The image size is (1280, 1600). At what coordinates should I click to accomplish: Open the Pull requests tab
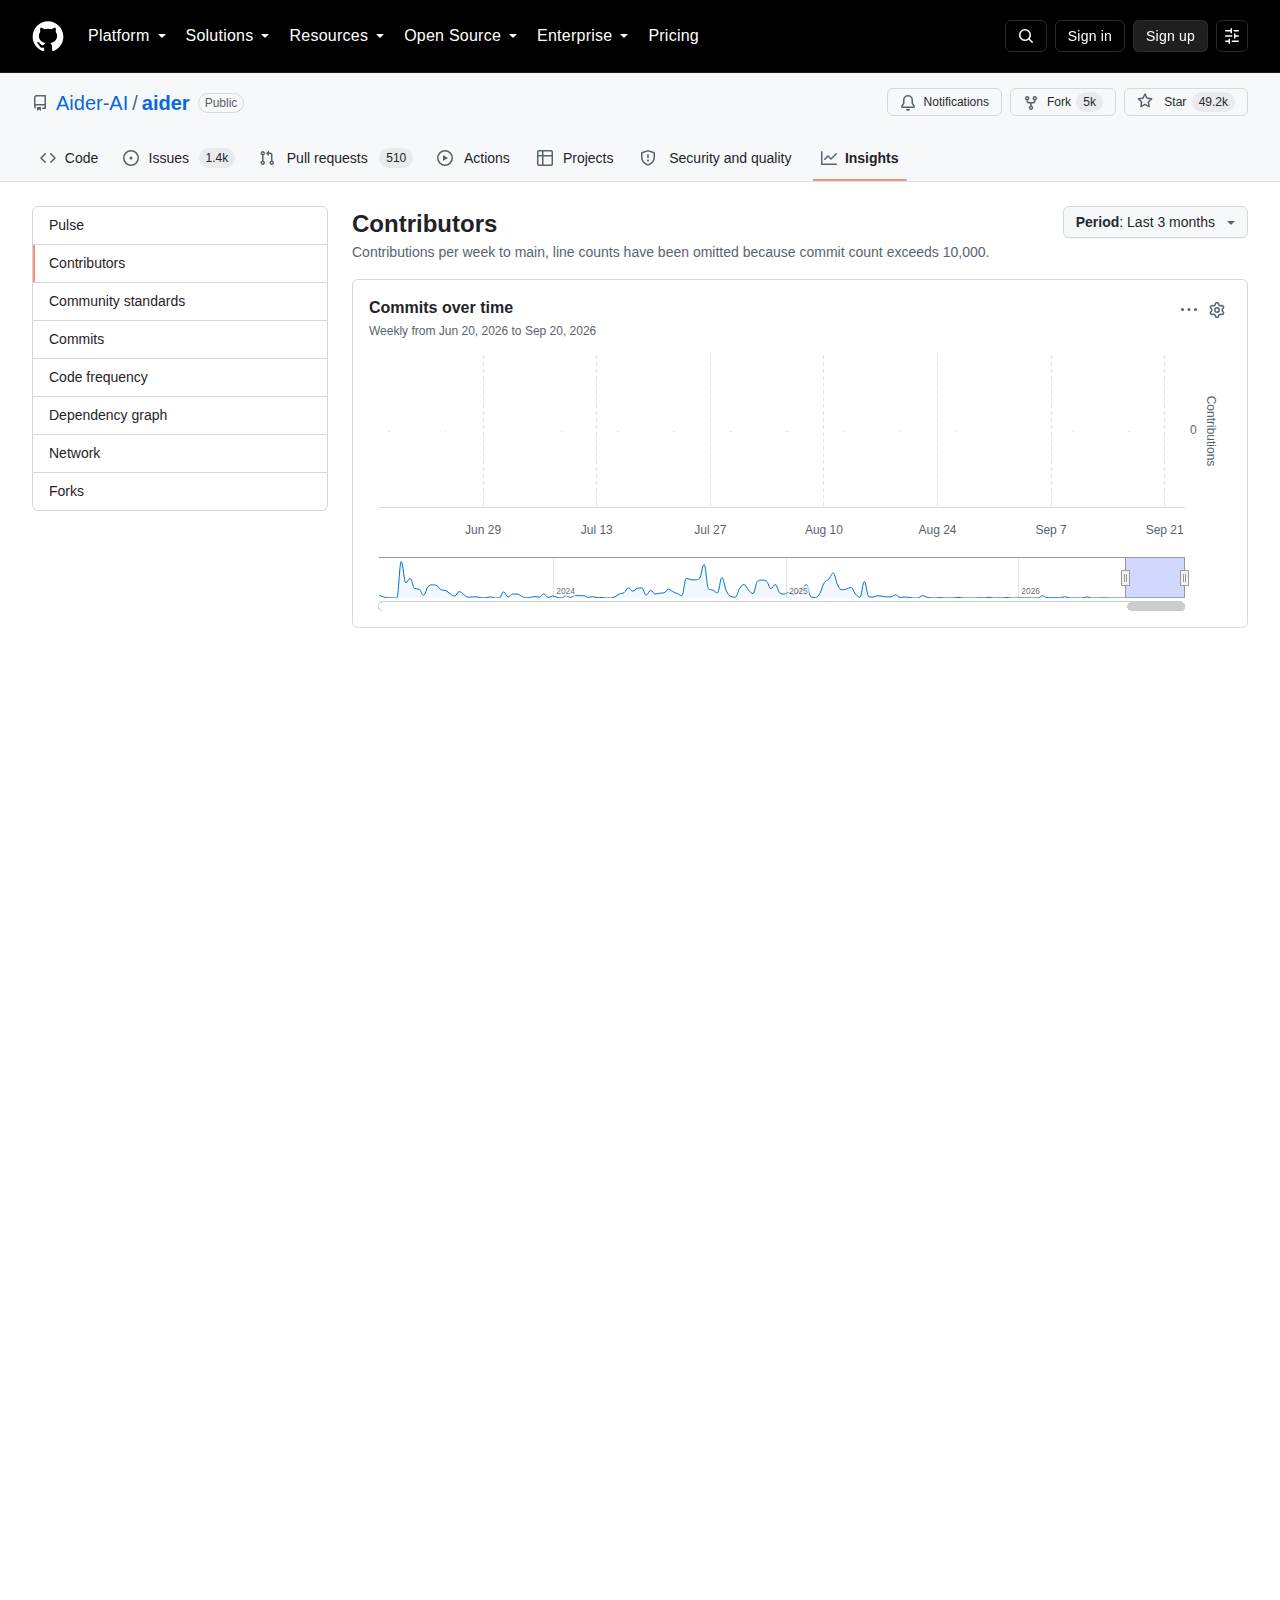tap(335, 158)
